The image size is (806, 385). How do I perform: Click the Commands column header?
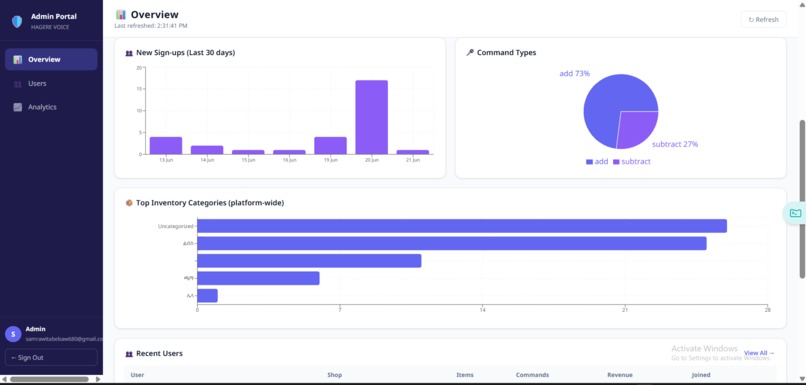(x=532, y=375)
